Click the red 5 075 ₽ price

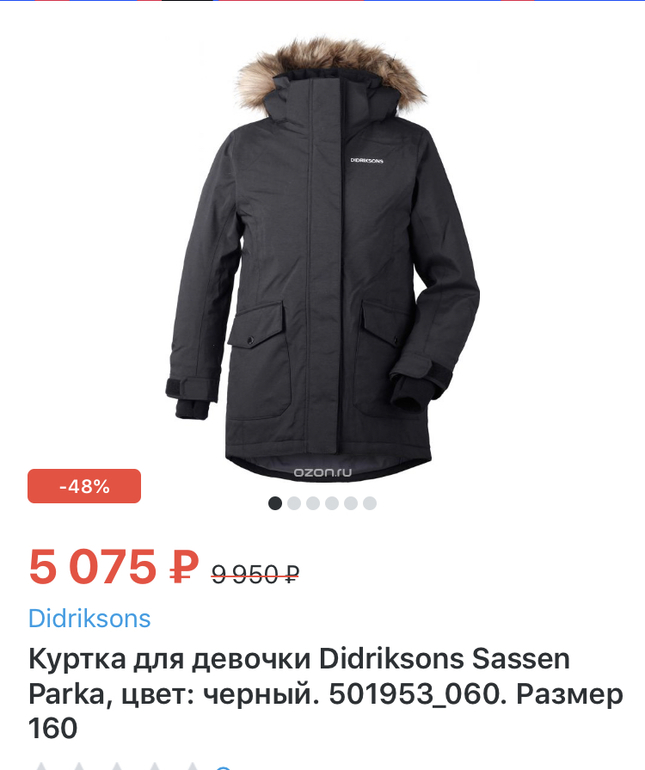point(114,567)
